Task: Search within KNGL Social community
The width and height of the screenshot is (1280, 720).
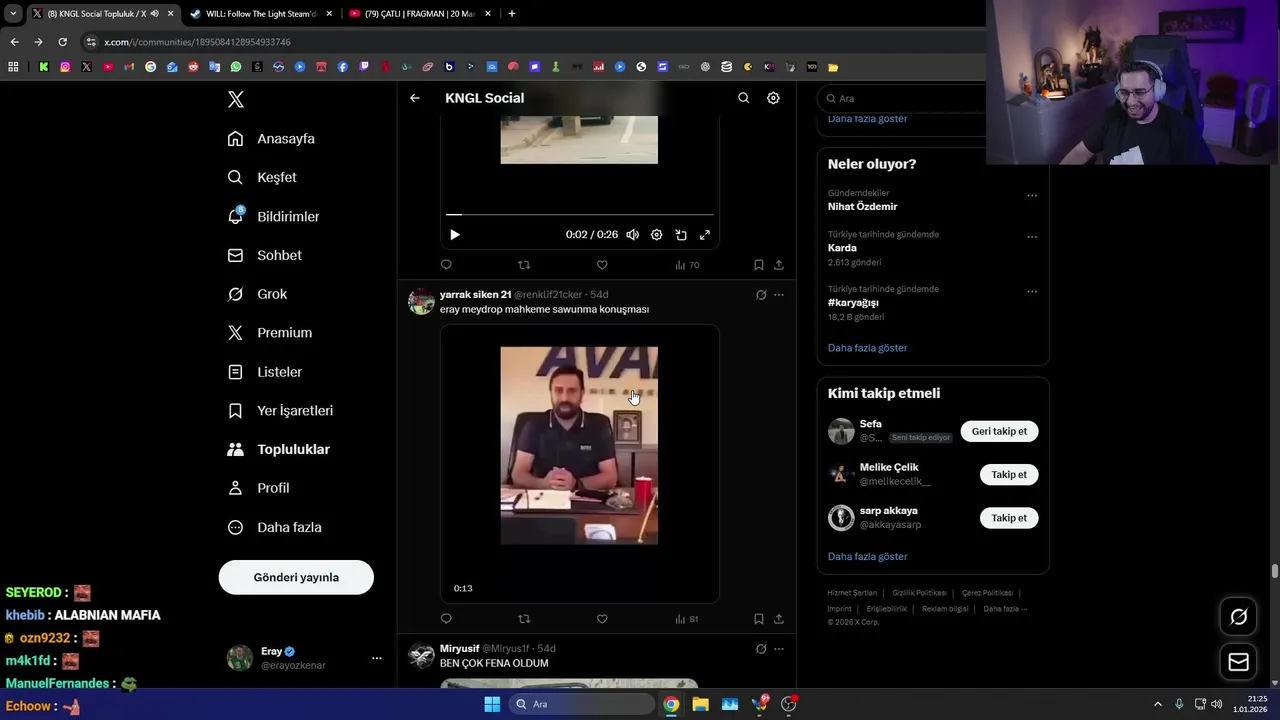Action: coord(743,98)
